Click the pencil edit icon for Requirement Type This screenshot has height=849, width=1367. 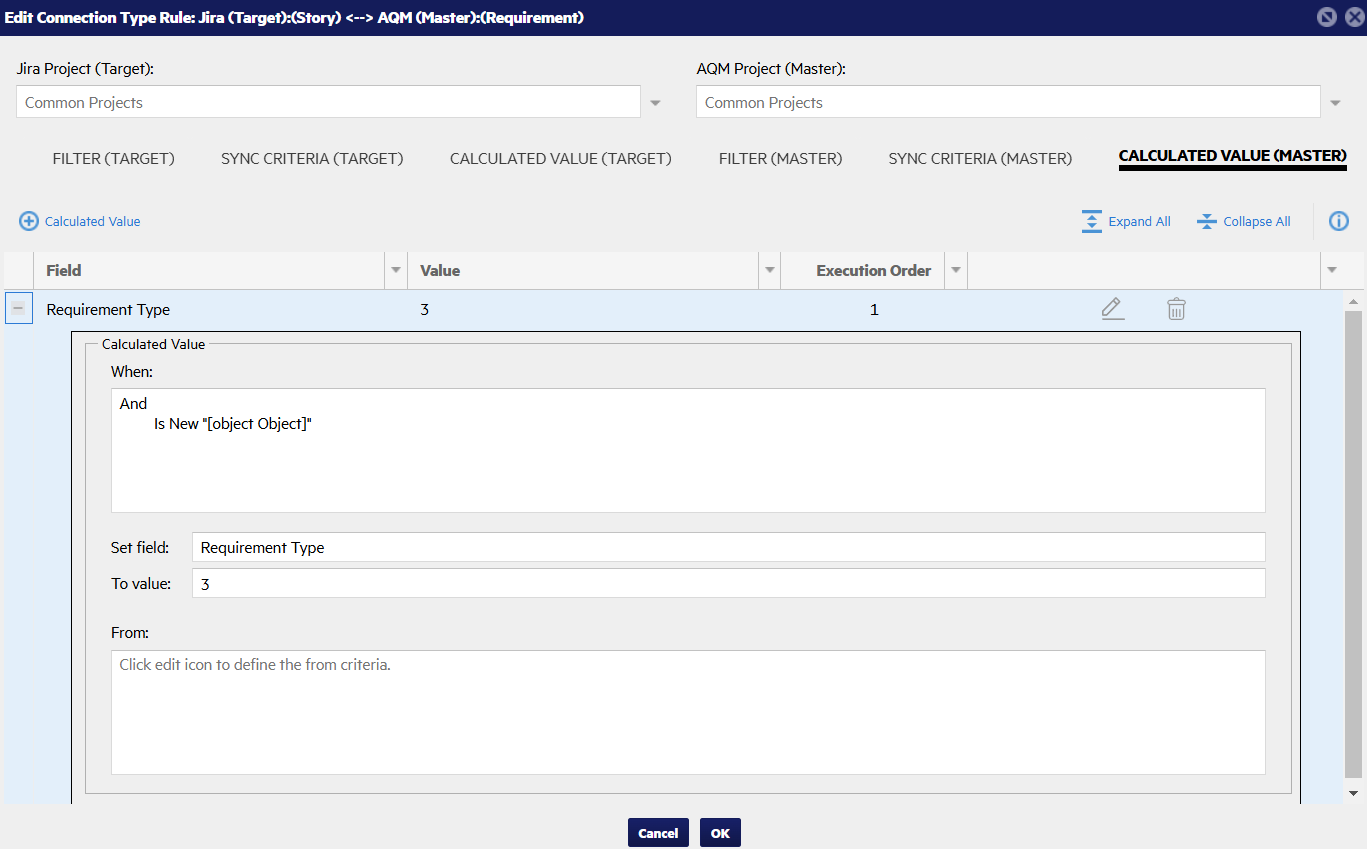1112,309
